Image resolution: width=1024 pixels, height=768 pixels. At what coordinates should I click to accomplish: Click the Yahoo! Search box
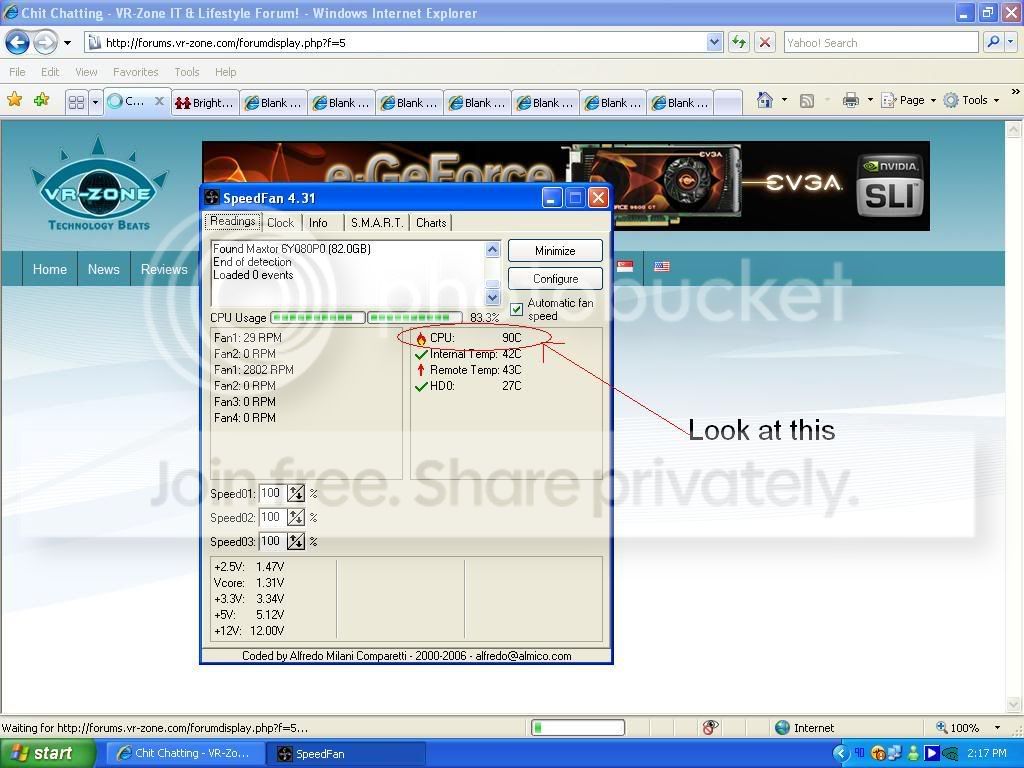pos(880,43)
